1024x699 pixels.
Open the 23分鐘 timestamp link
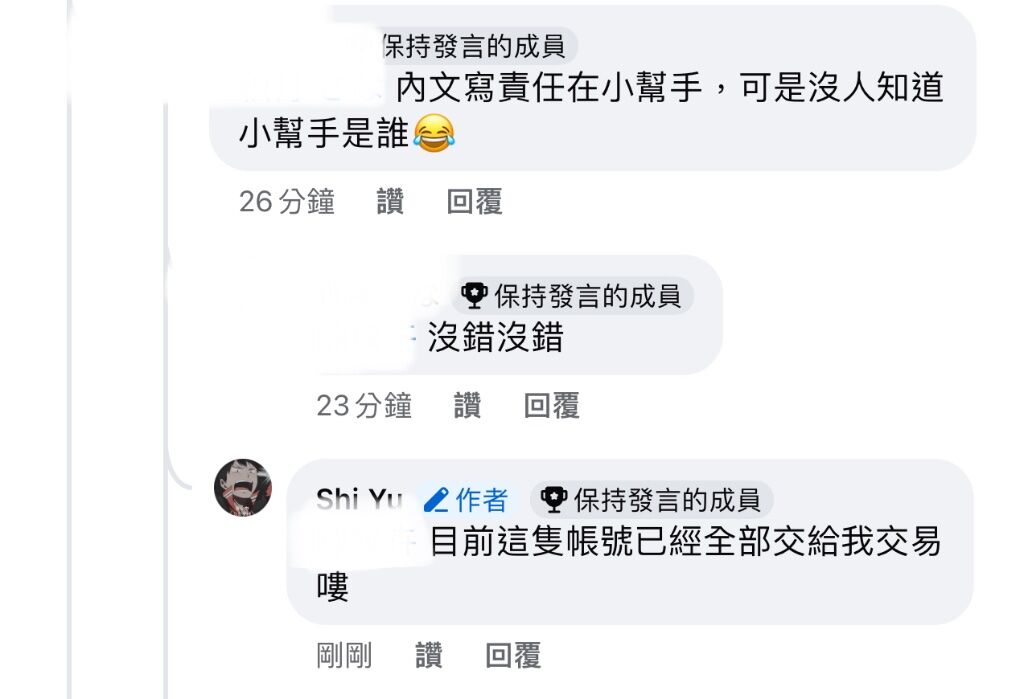(364, 405)
